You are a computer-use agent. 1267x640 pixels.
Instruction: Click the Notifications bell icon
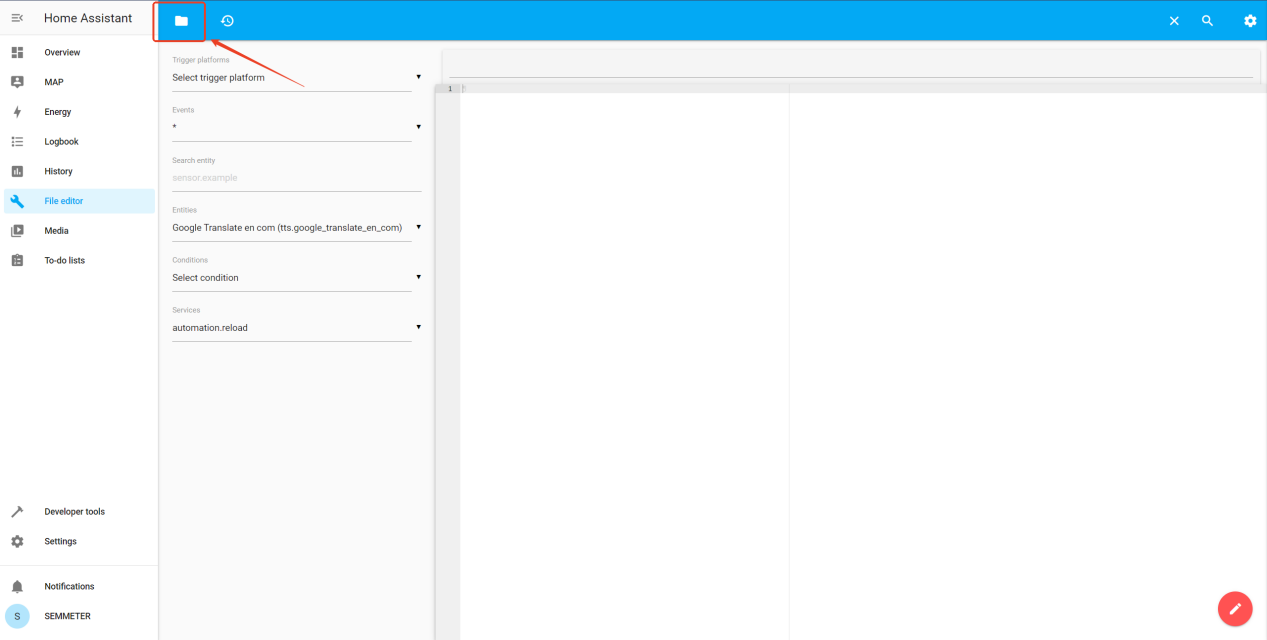(x=17, y=587)
